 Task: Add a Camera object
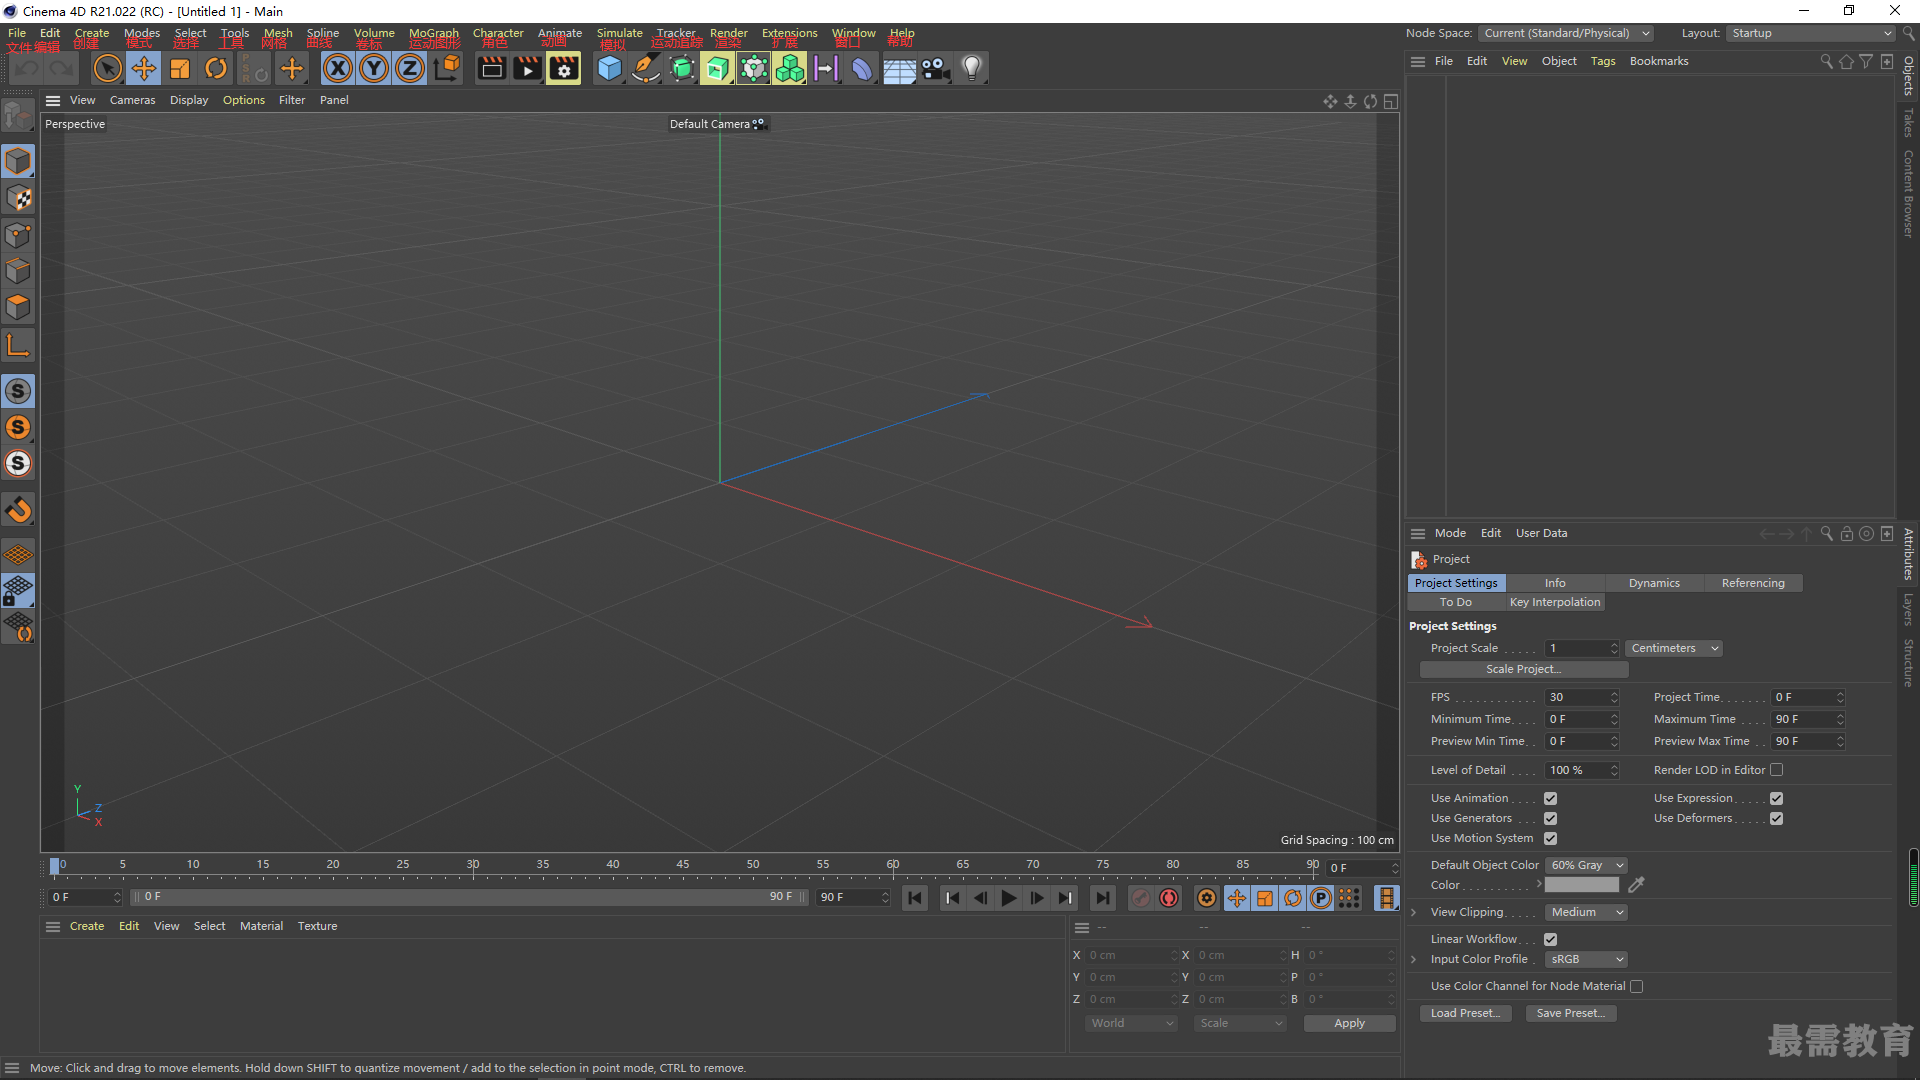936,69
